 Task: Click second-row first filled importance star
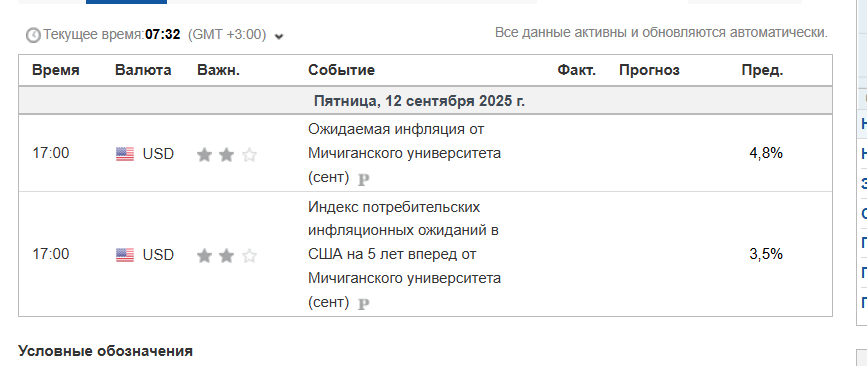tap(205, 255)
